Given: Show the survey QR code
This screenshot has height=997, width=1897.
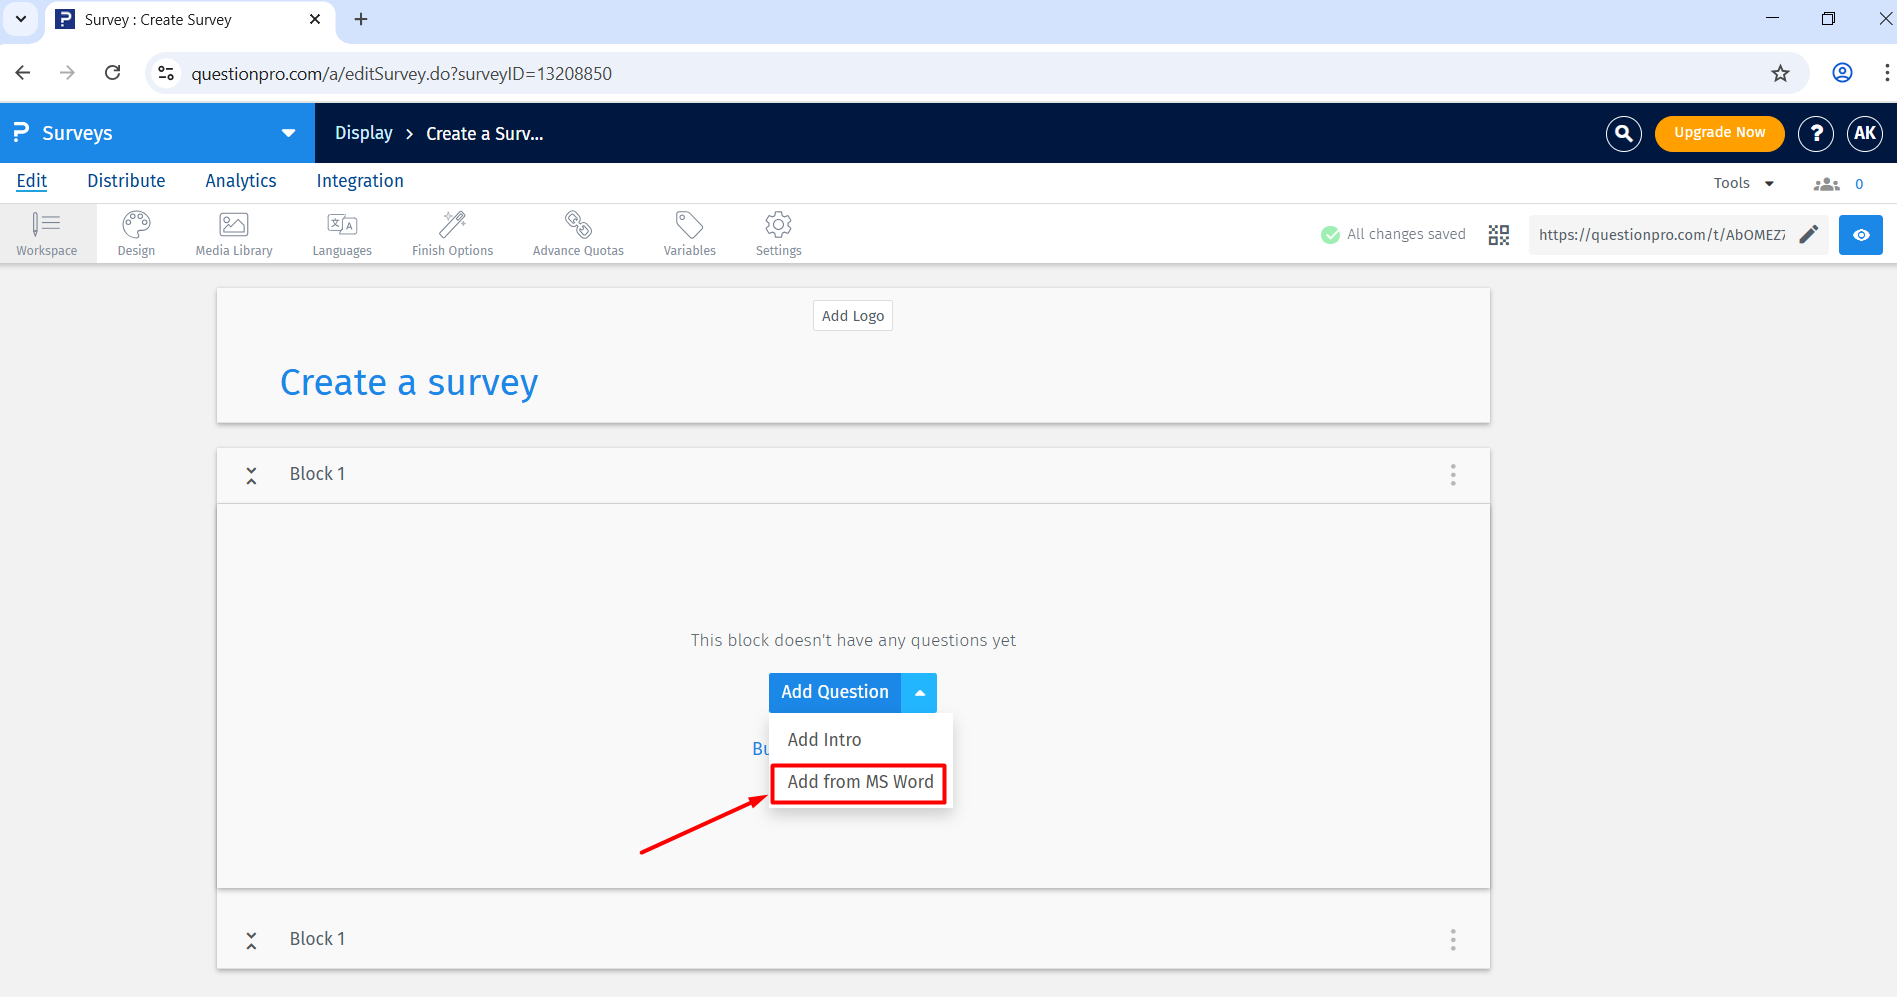Looking at the screenshot, I should pyautogui.click(x=1498, y=234).
